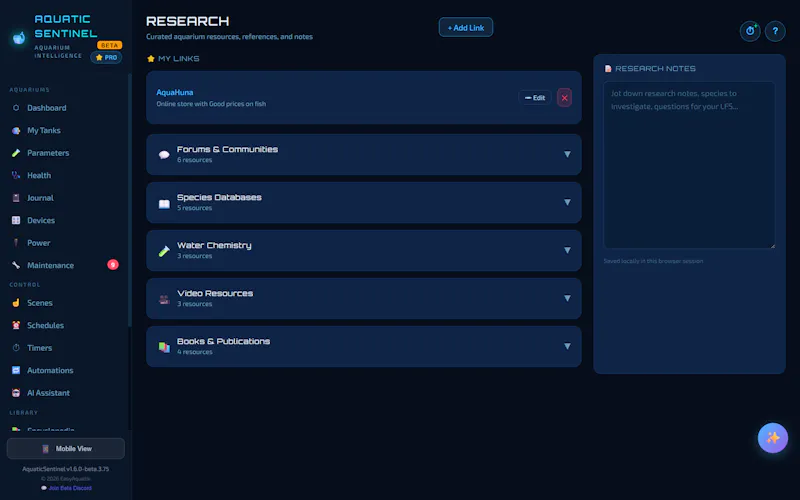800x500 pixels.
Task: Click the Automations icon in sidebar
Action: coord(16,370)
